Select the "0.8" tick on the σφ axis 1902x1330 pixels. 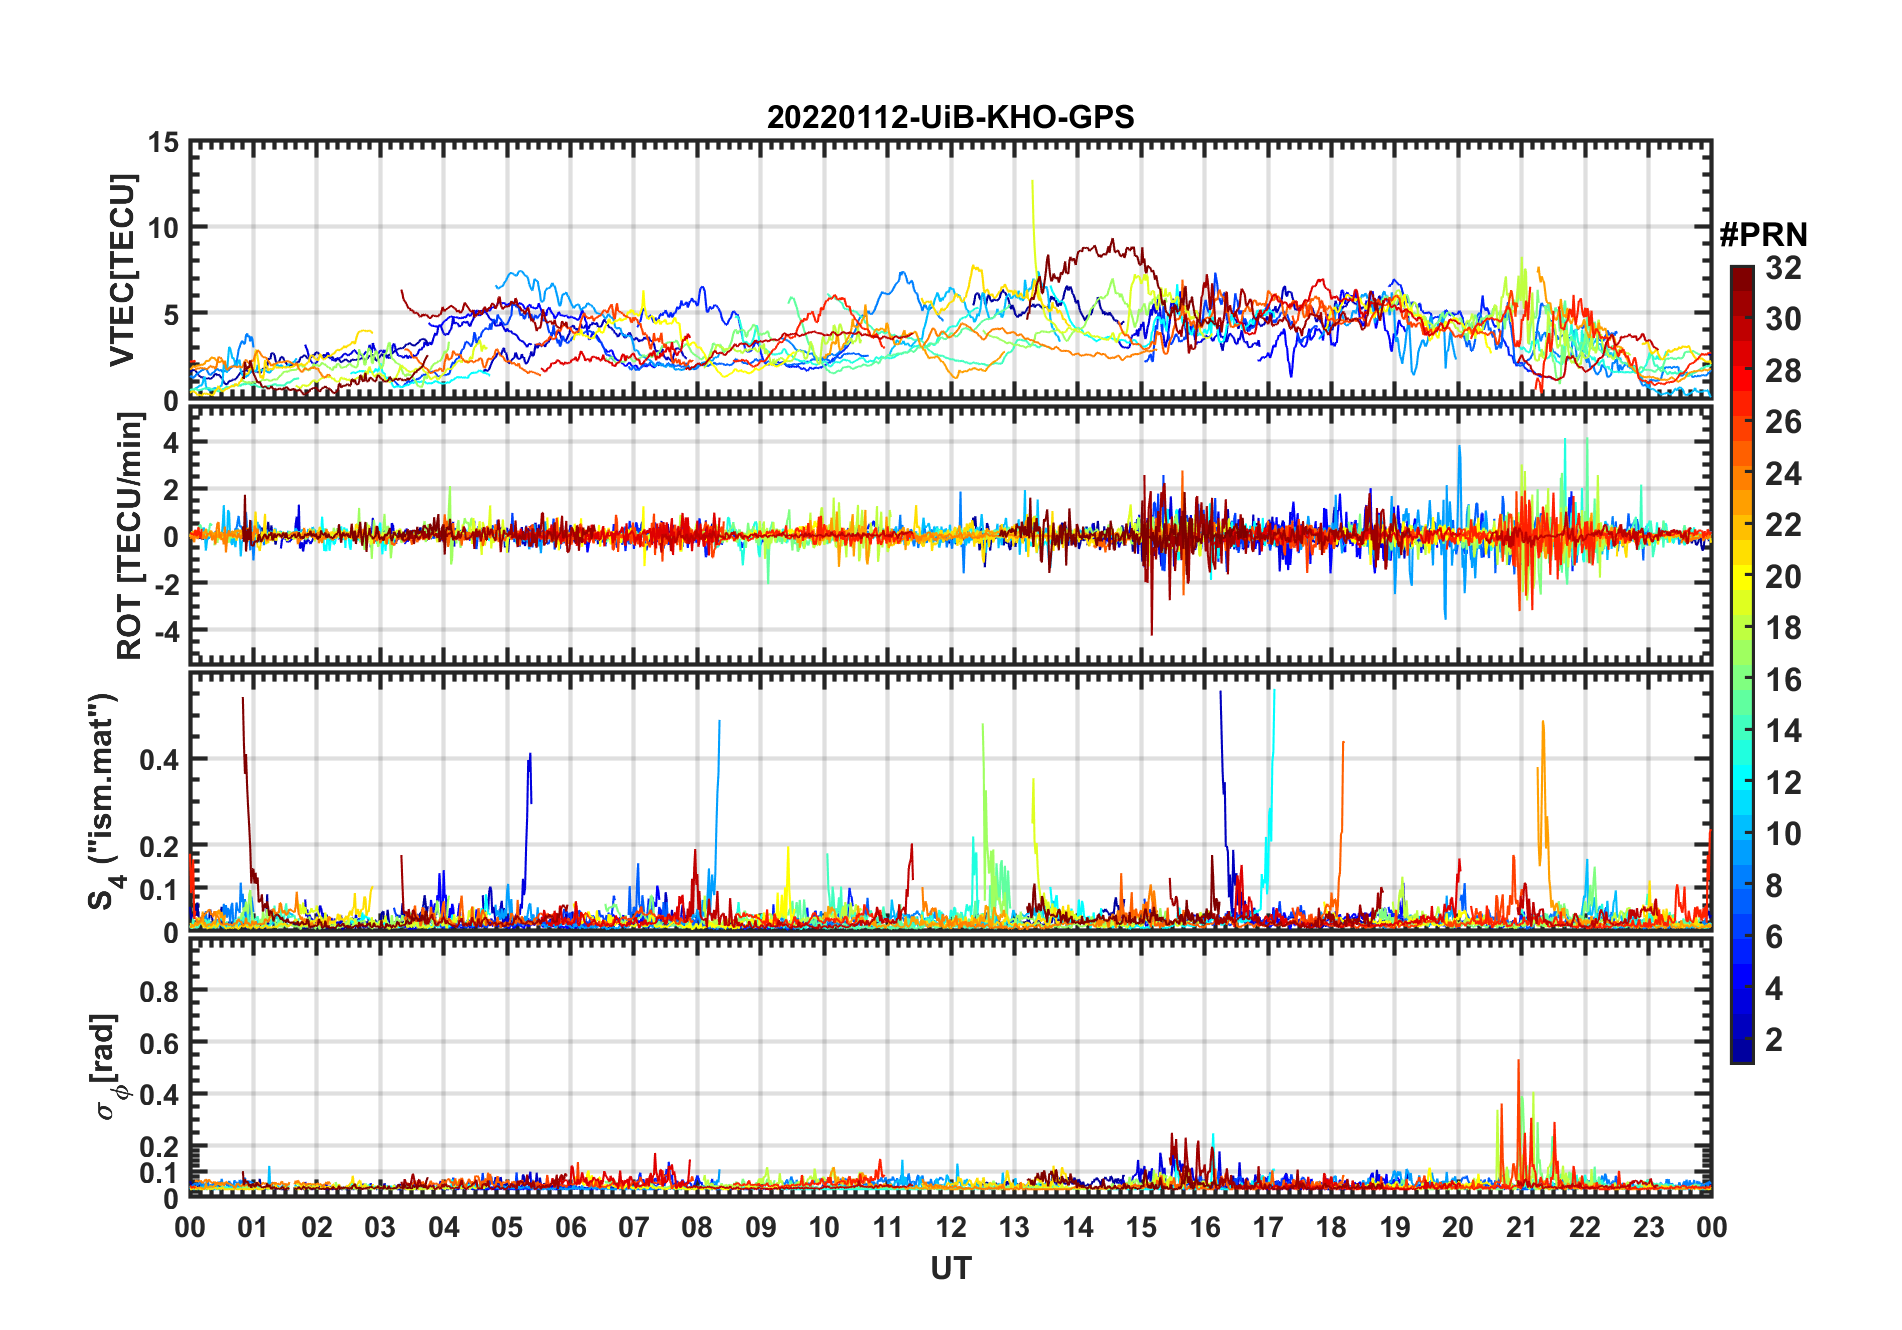point(160,992)
